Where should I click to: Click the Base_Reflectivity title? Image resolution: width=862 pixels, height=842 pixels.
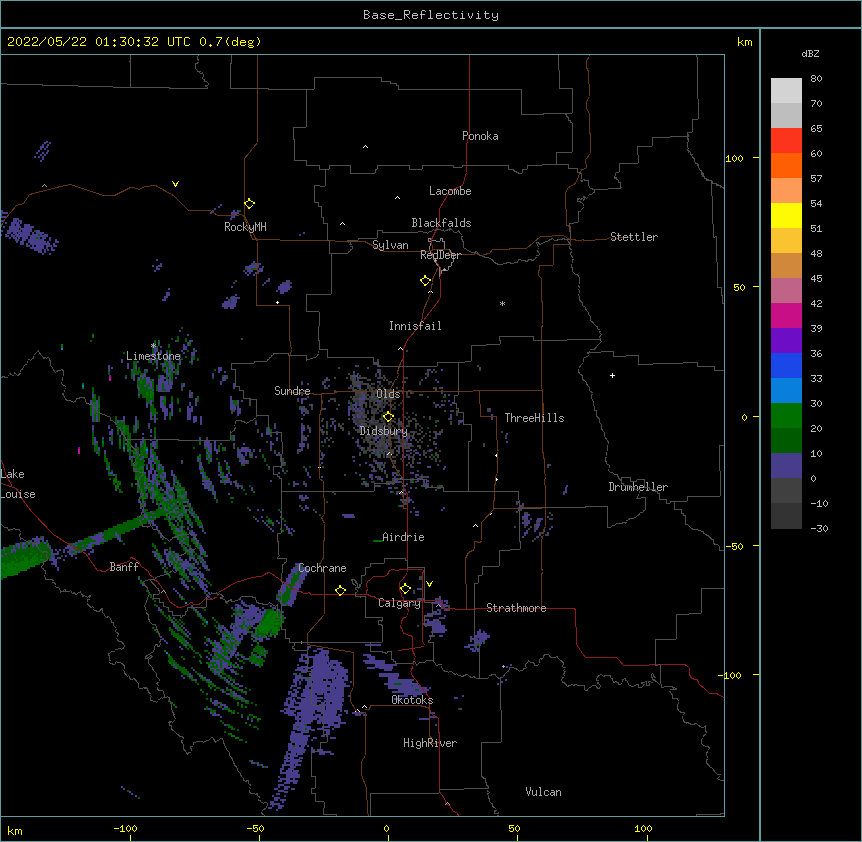(x=431, y=15)
